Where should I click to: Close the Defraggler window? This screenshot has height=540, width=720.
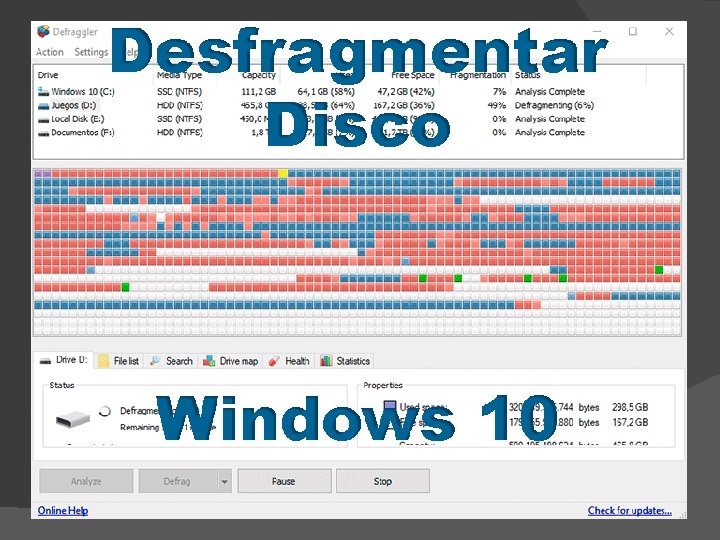(669, 31)
